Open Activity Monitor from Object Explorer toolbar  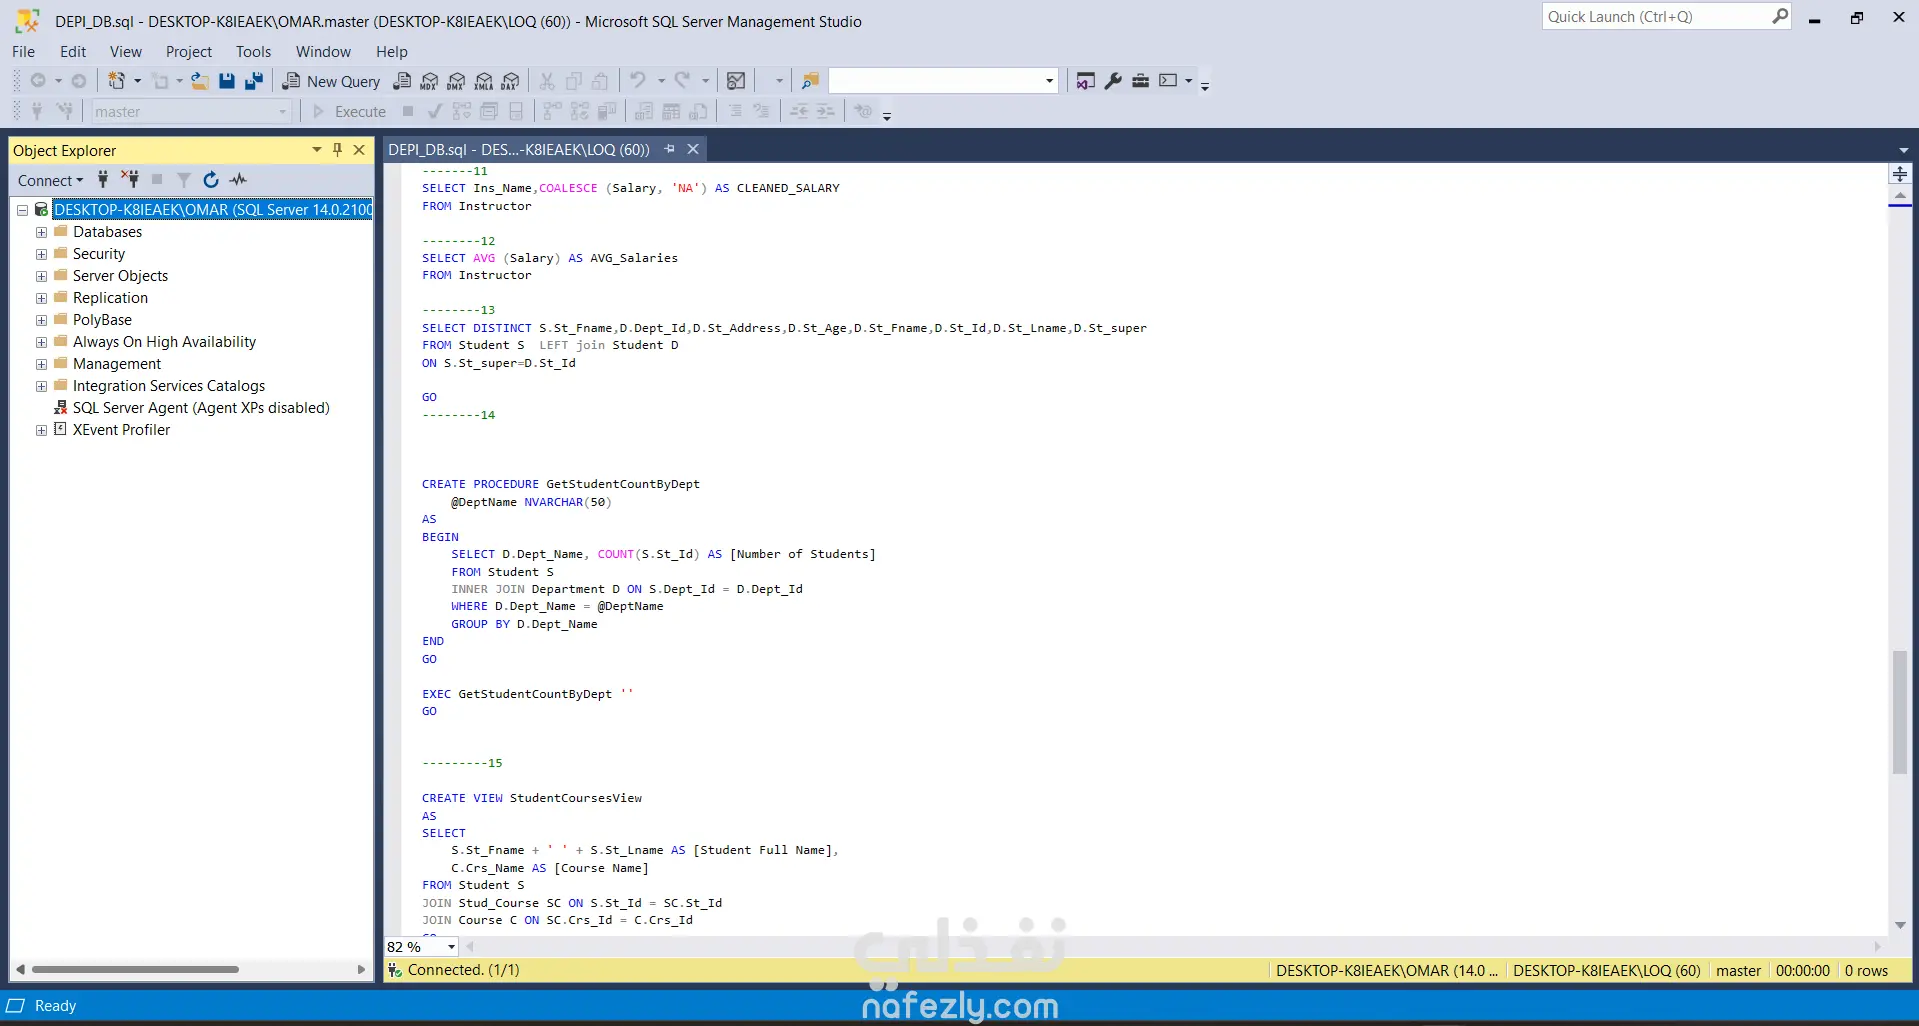[x=238, y=180]
